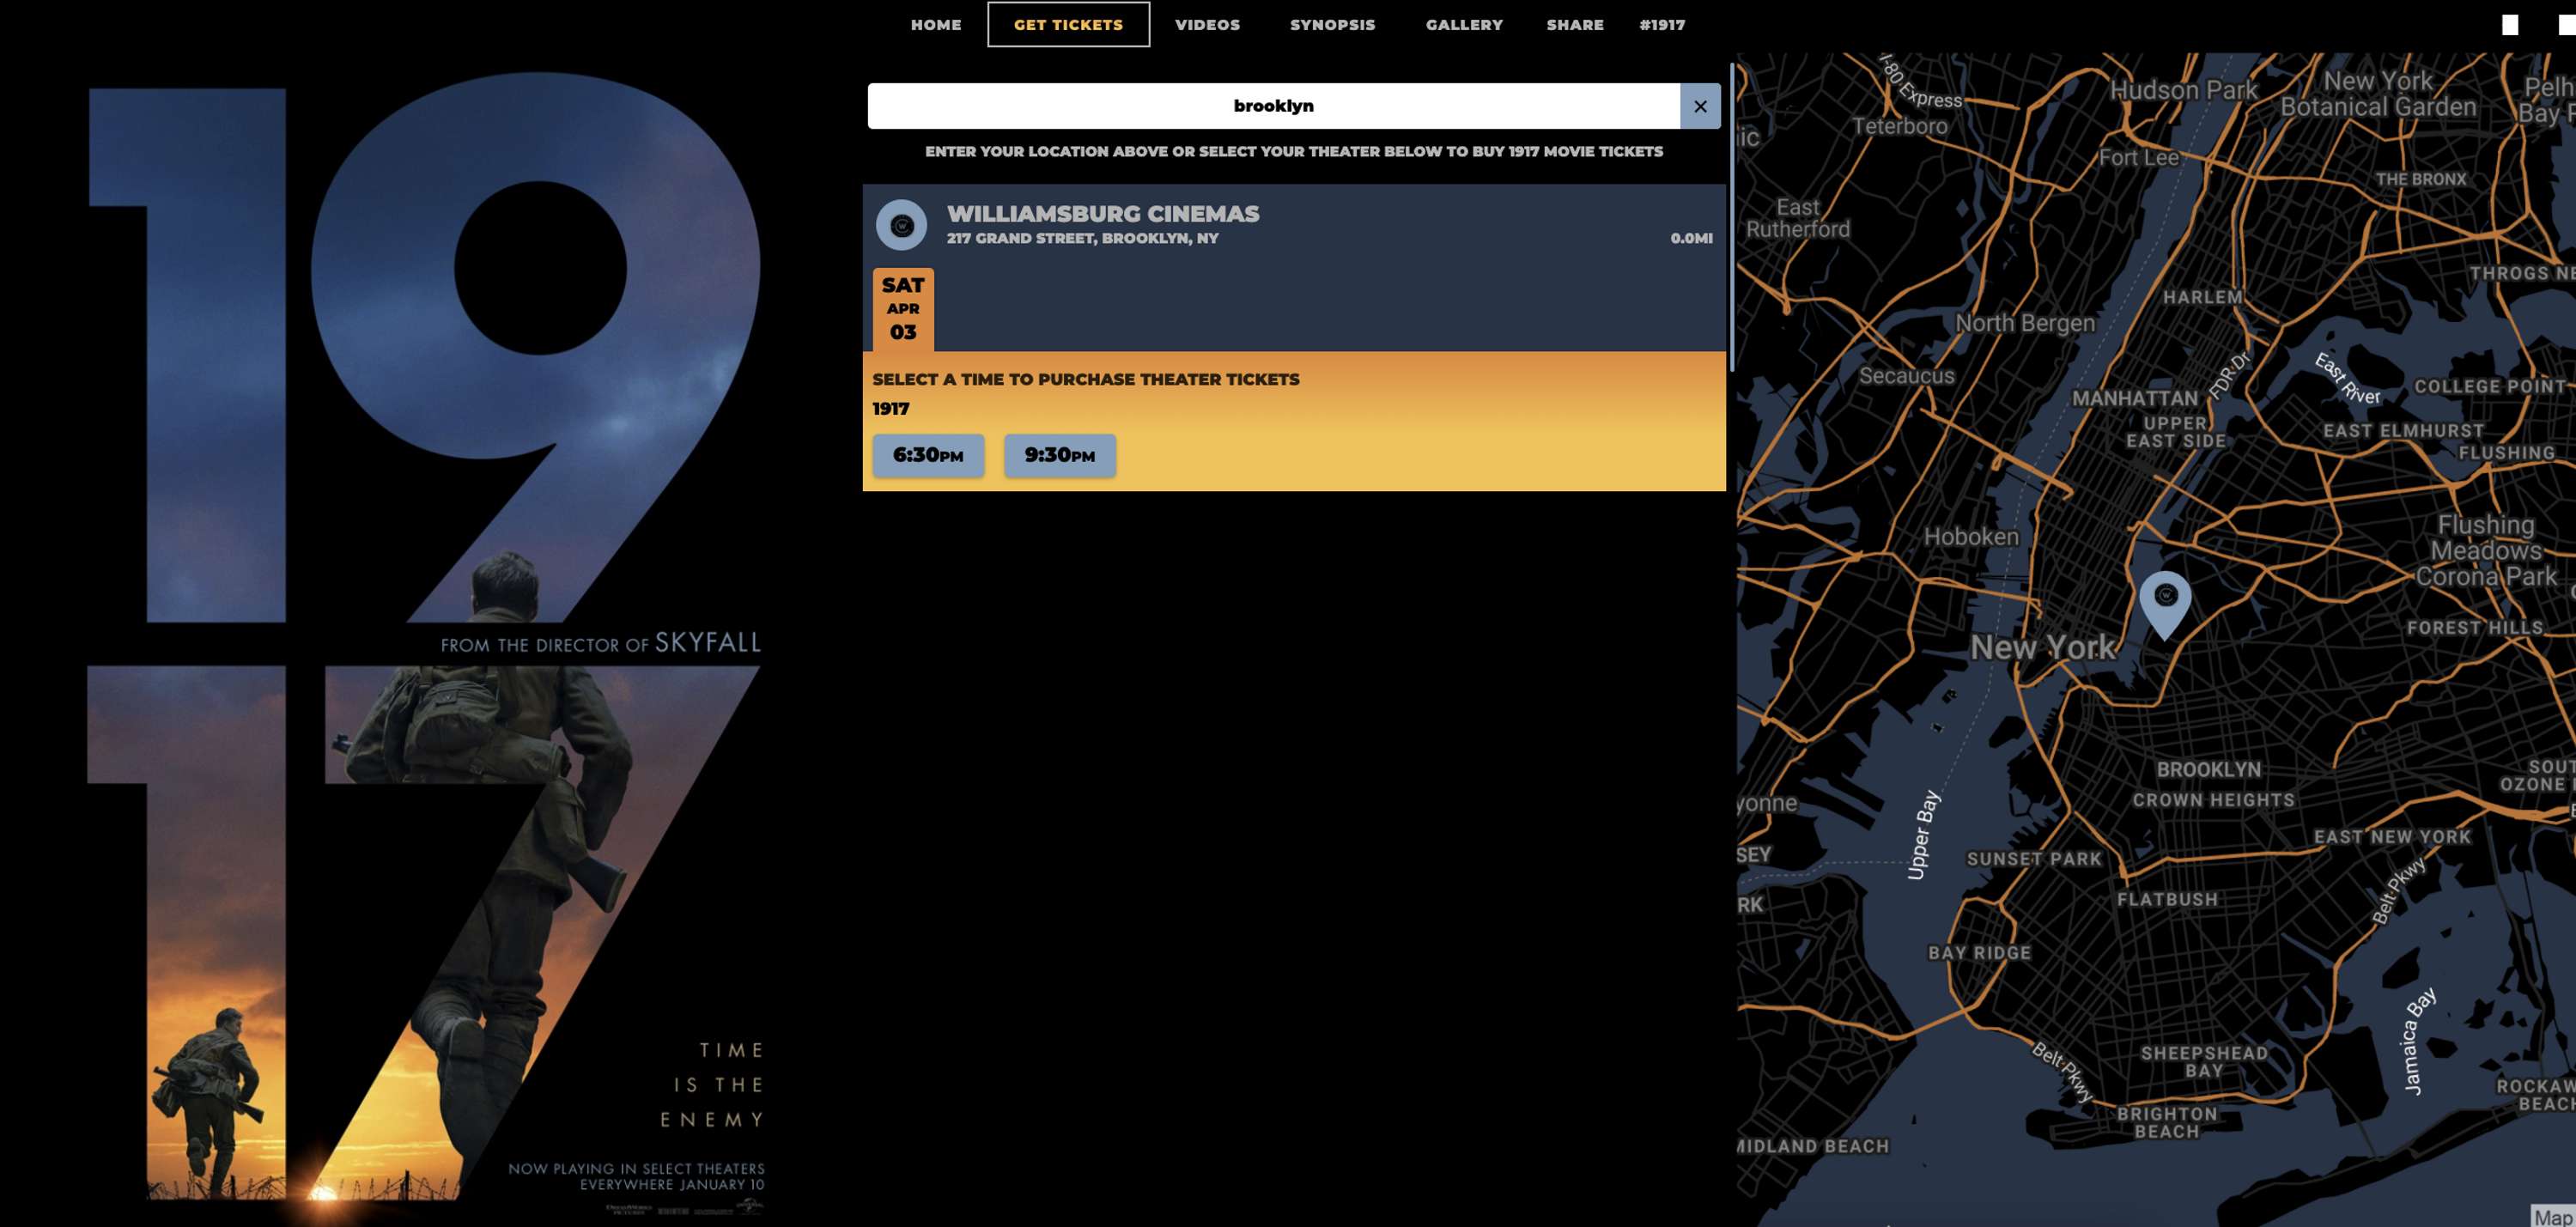Open the SYNOPSIS nav item

click(x=1332, y=25)
